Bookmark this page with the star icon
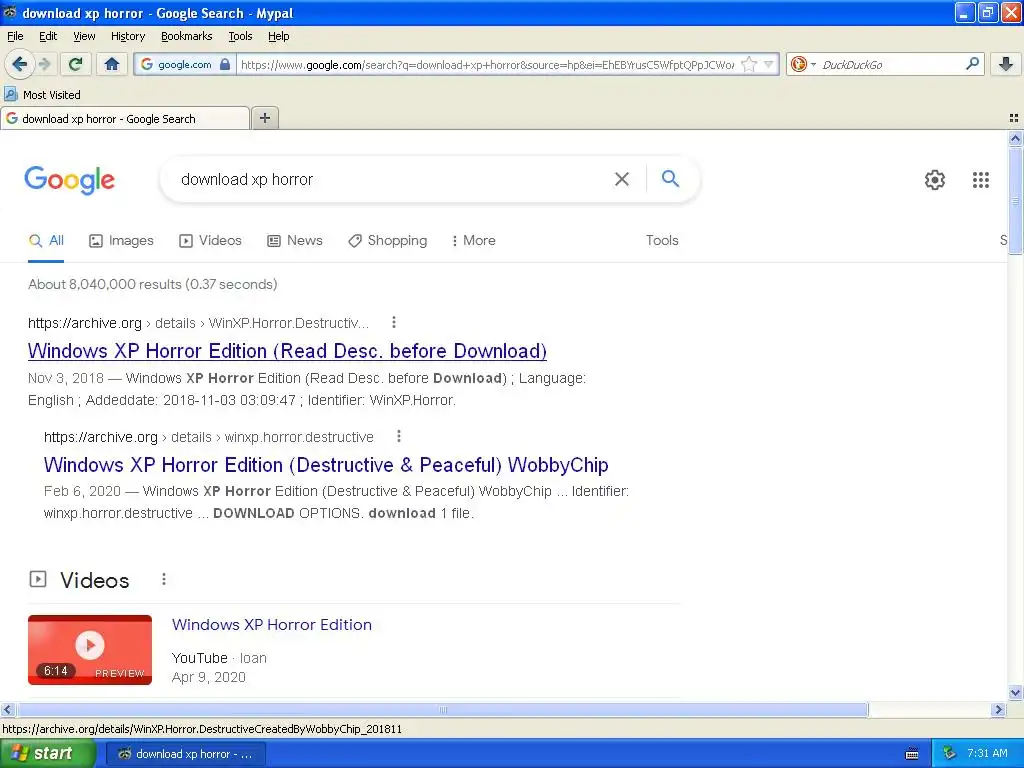Image resolution: width=1024 pixels, height=768 pixels. coord(749,64)
